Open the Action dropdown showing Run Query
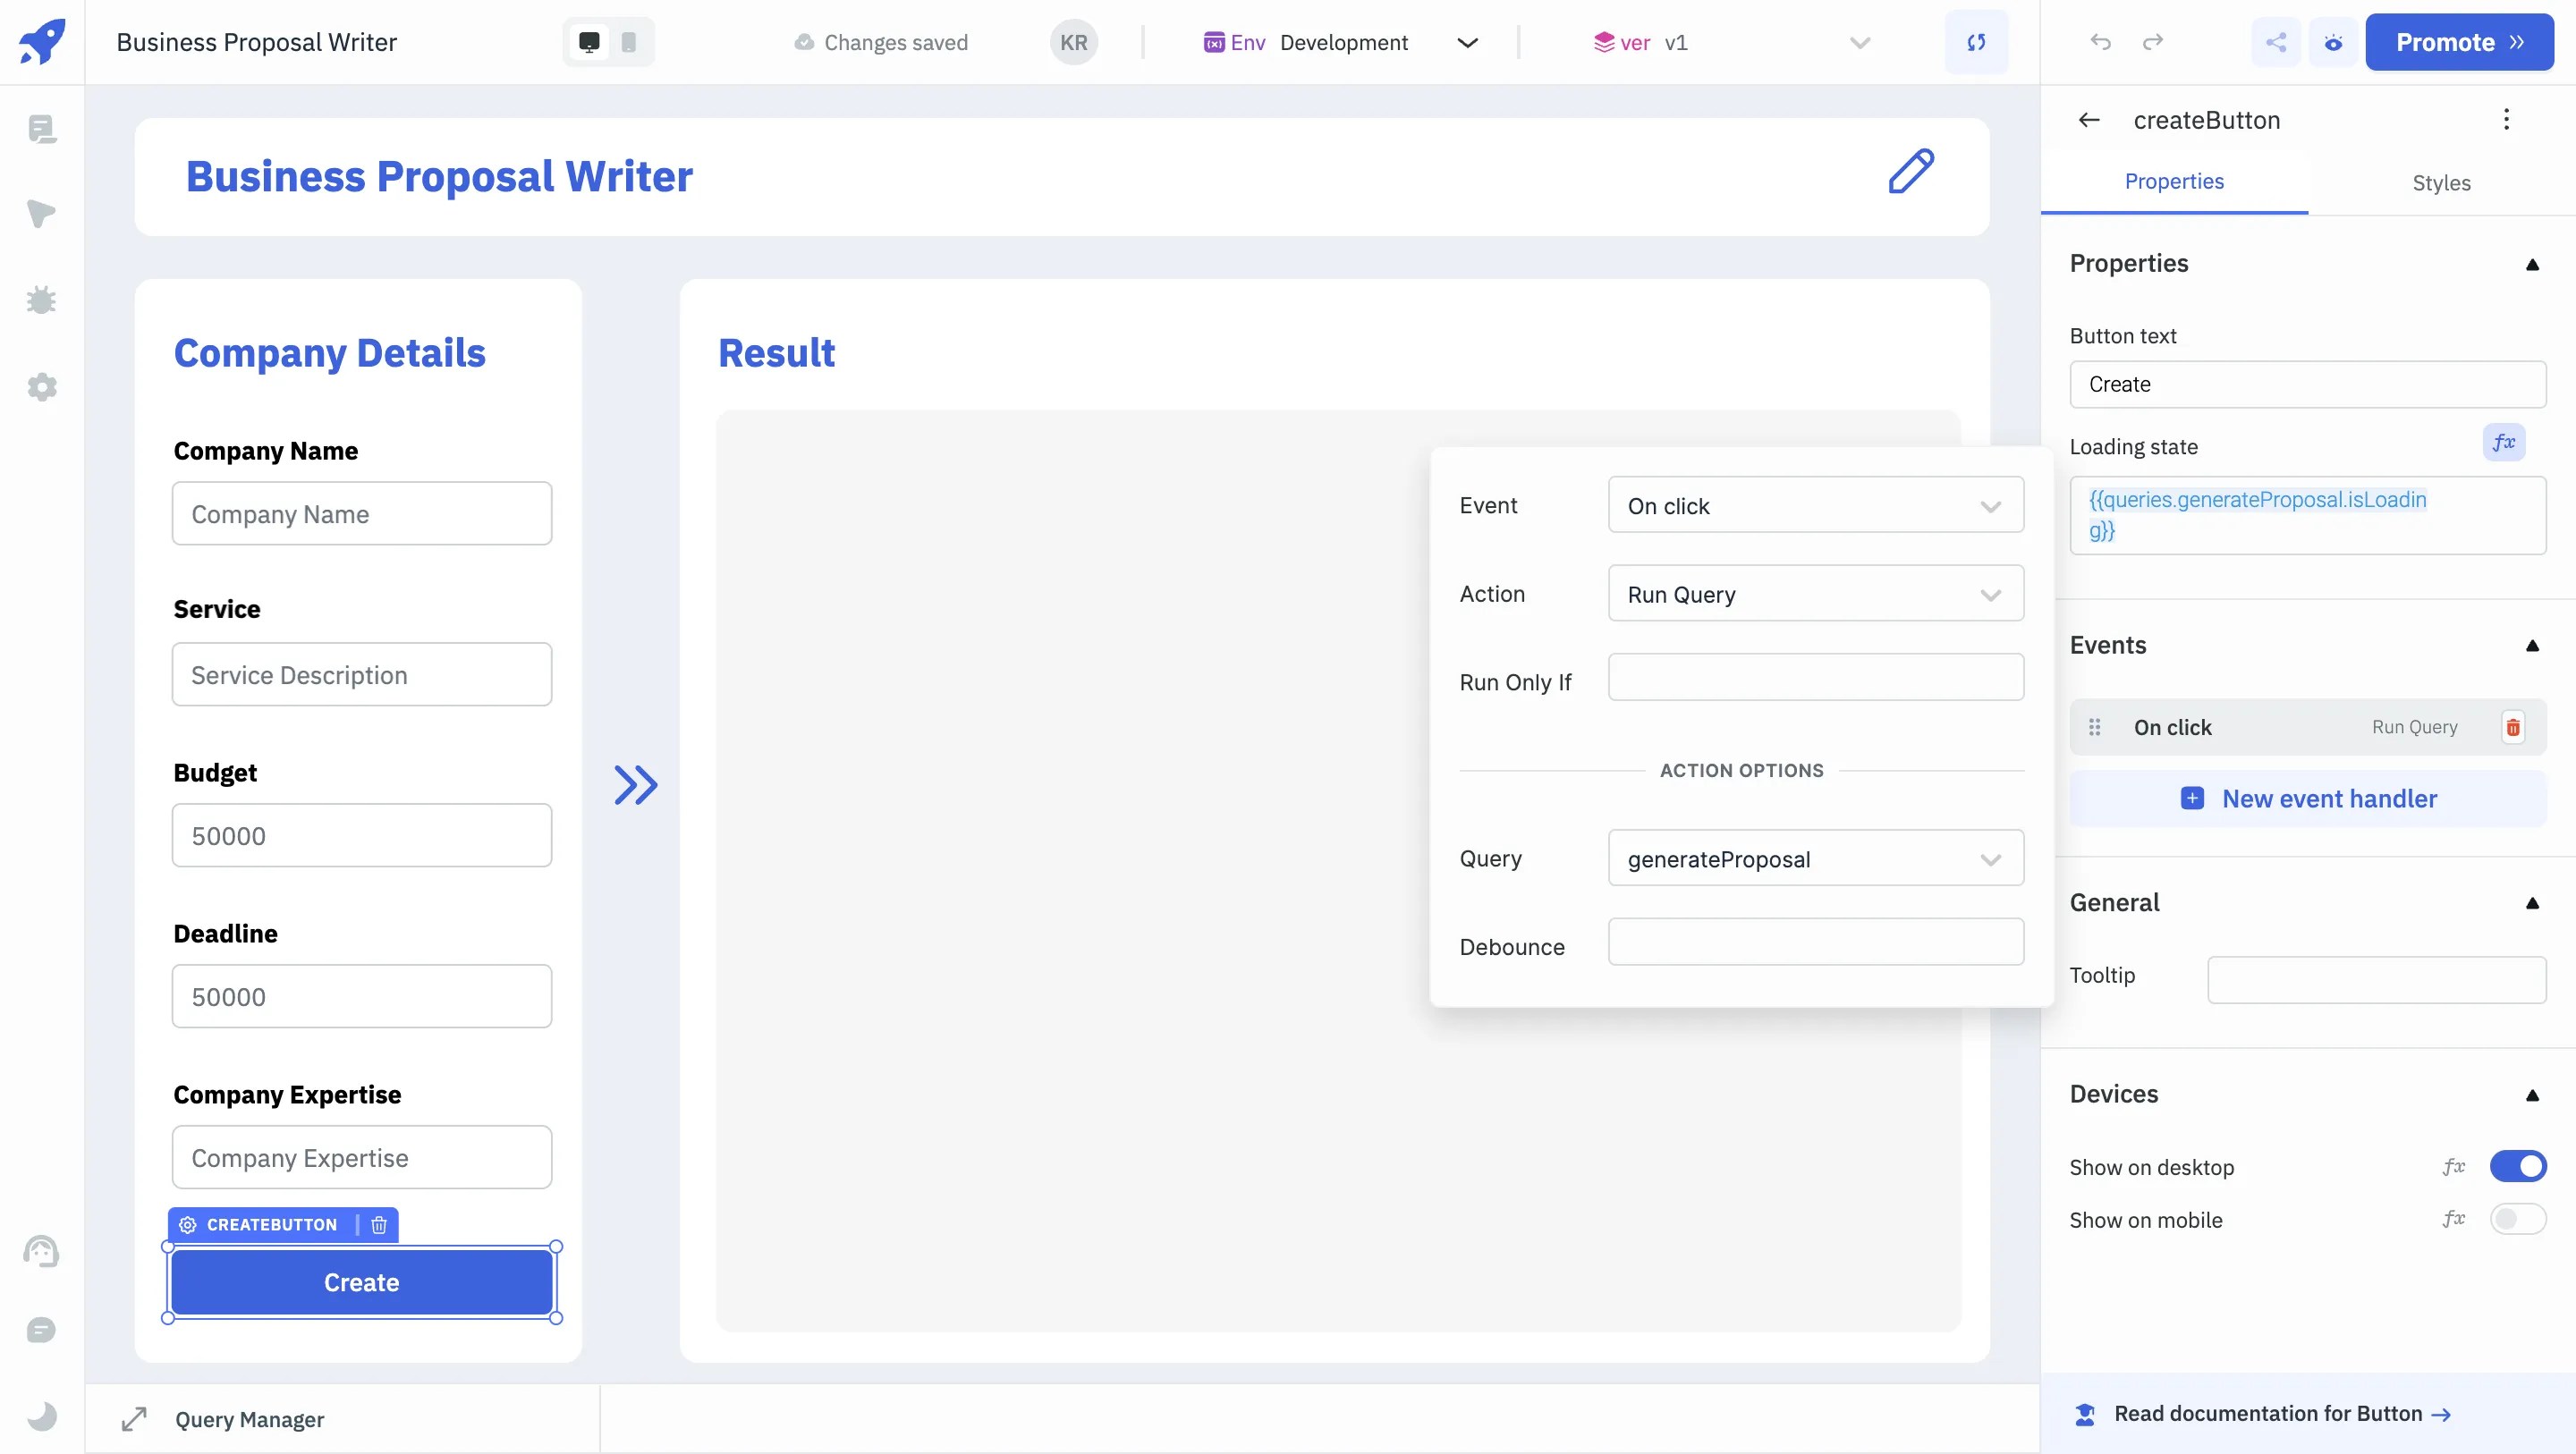The image size is (2576, 1454). 1816,593
